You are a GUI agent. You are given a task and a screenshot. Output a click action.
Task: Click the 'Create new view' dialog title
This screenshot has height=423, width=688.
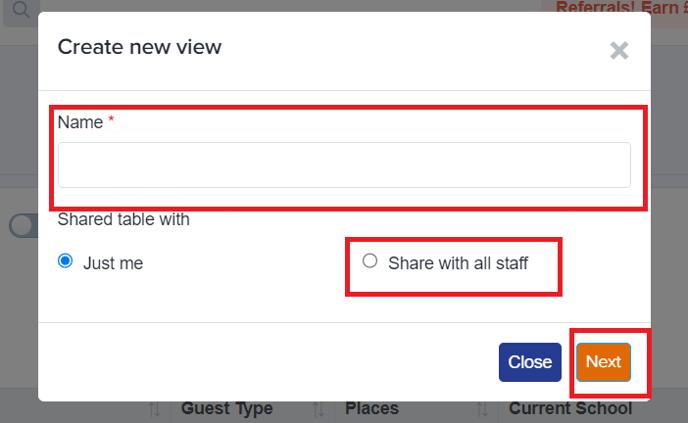pos(140,47)
